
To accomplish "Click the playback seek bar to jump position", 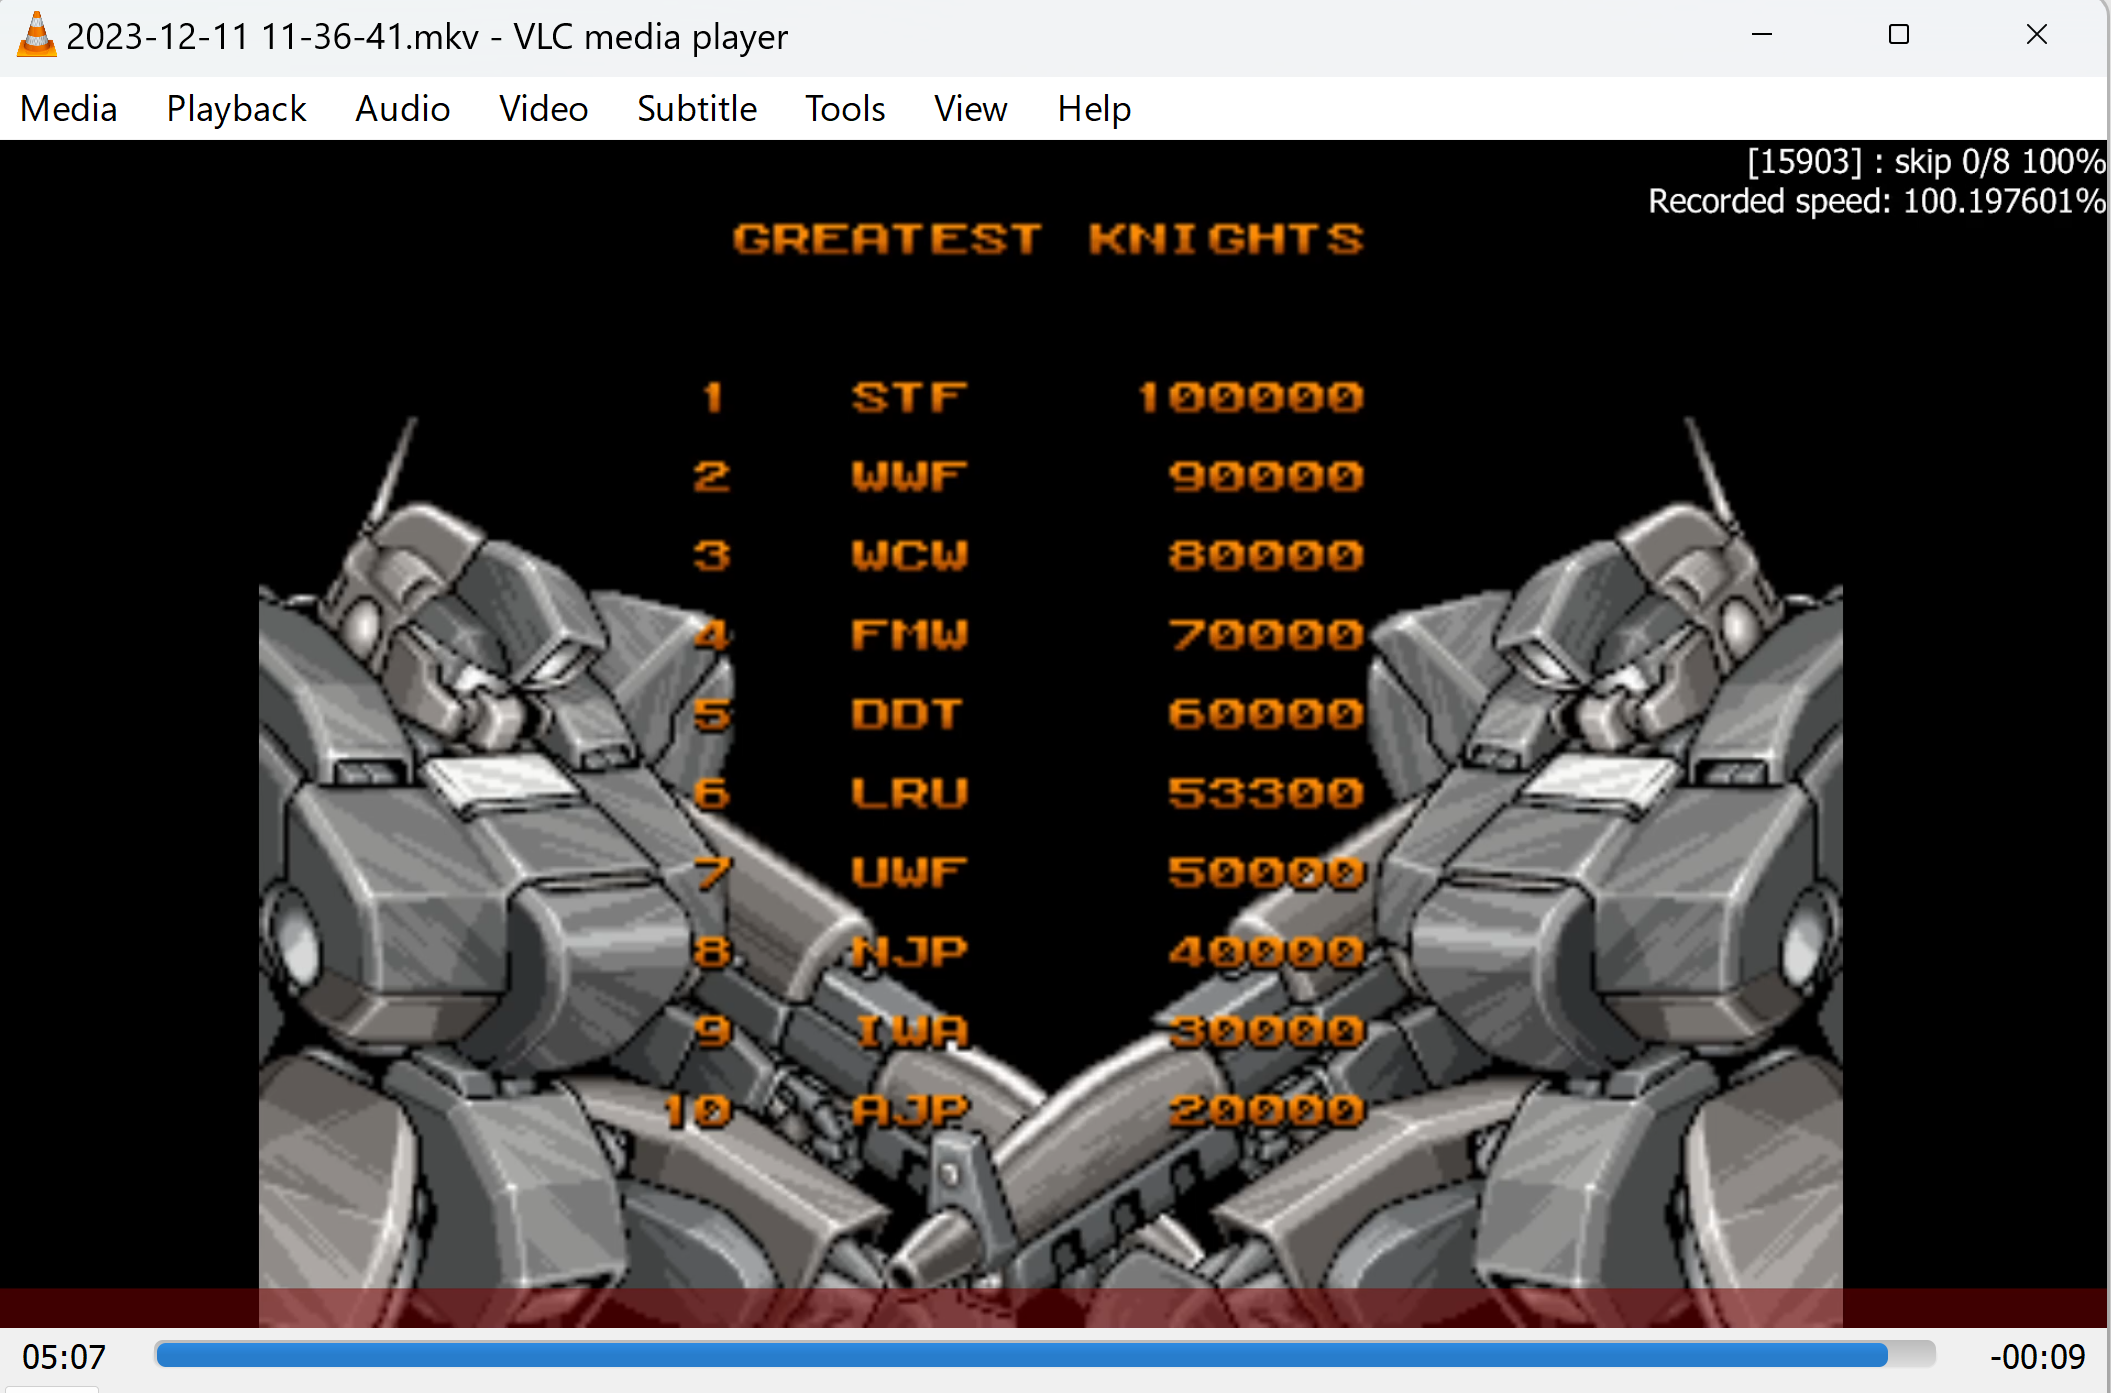I will pos(1045,1355).
